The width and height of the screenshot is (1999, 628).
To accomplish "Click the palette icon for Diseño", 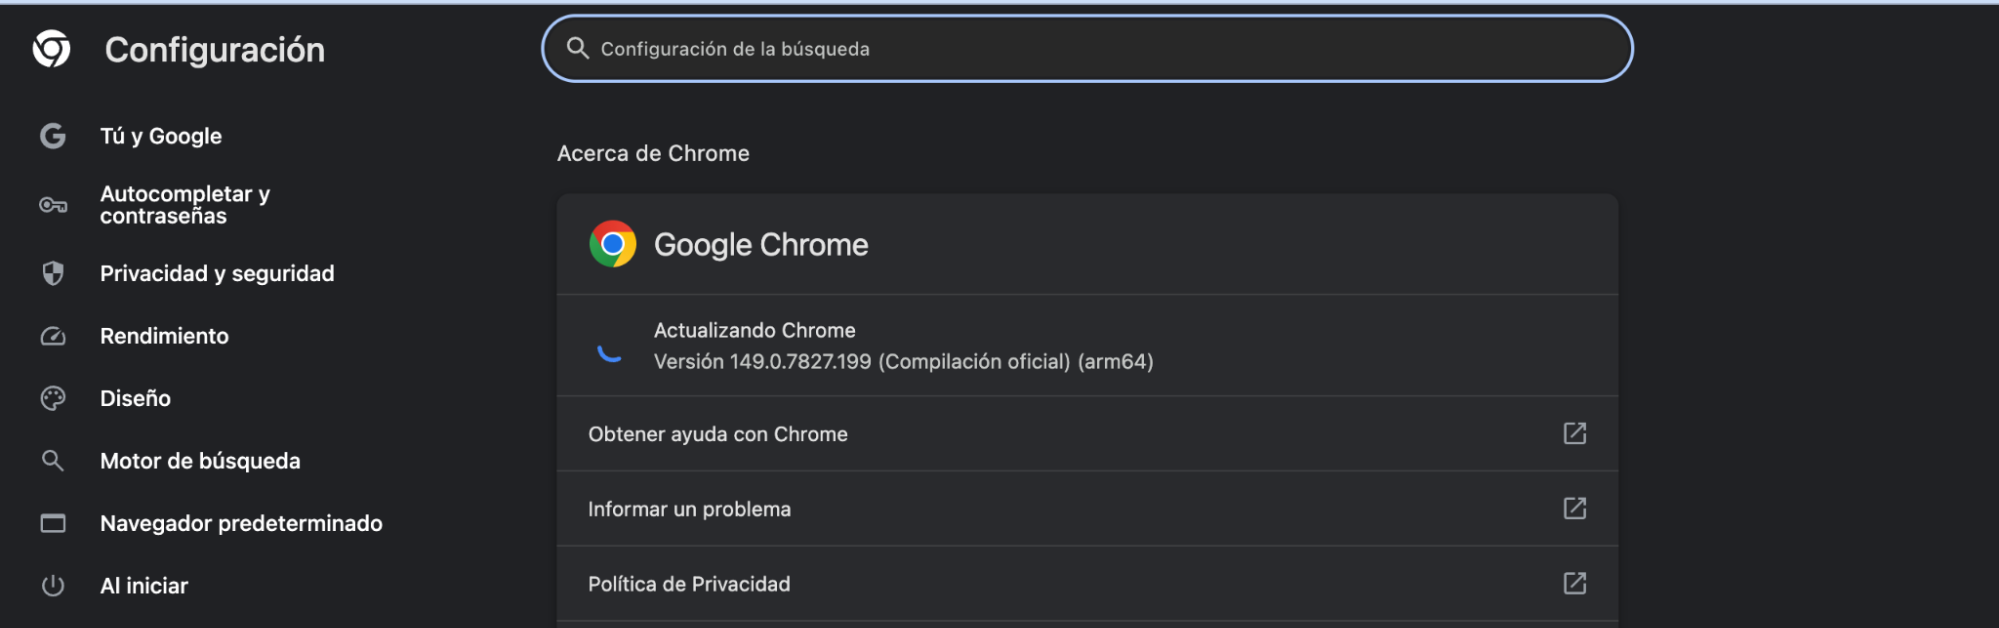I will 53,398.
